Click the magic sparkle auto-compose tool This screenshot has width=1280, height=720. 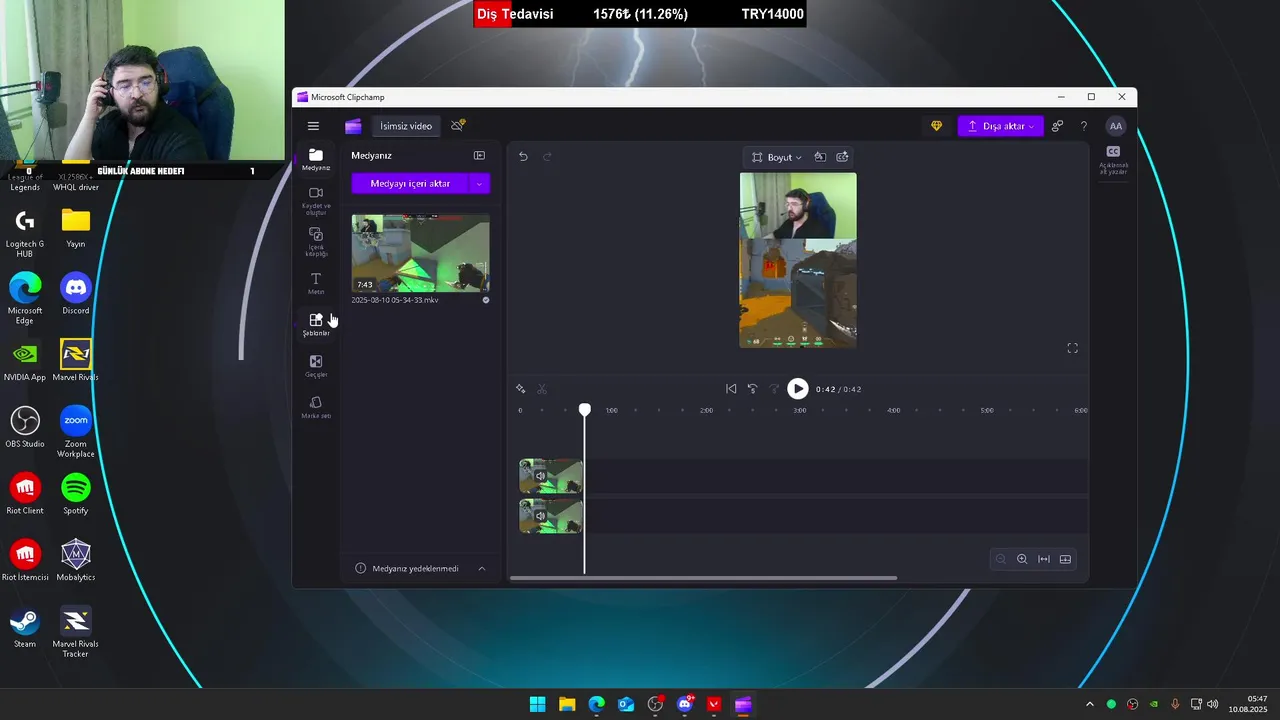pos(521,389)
